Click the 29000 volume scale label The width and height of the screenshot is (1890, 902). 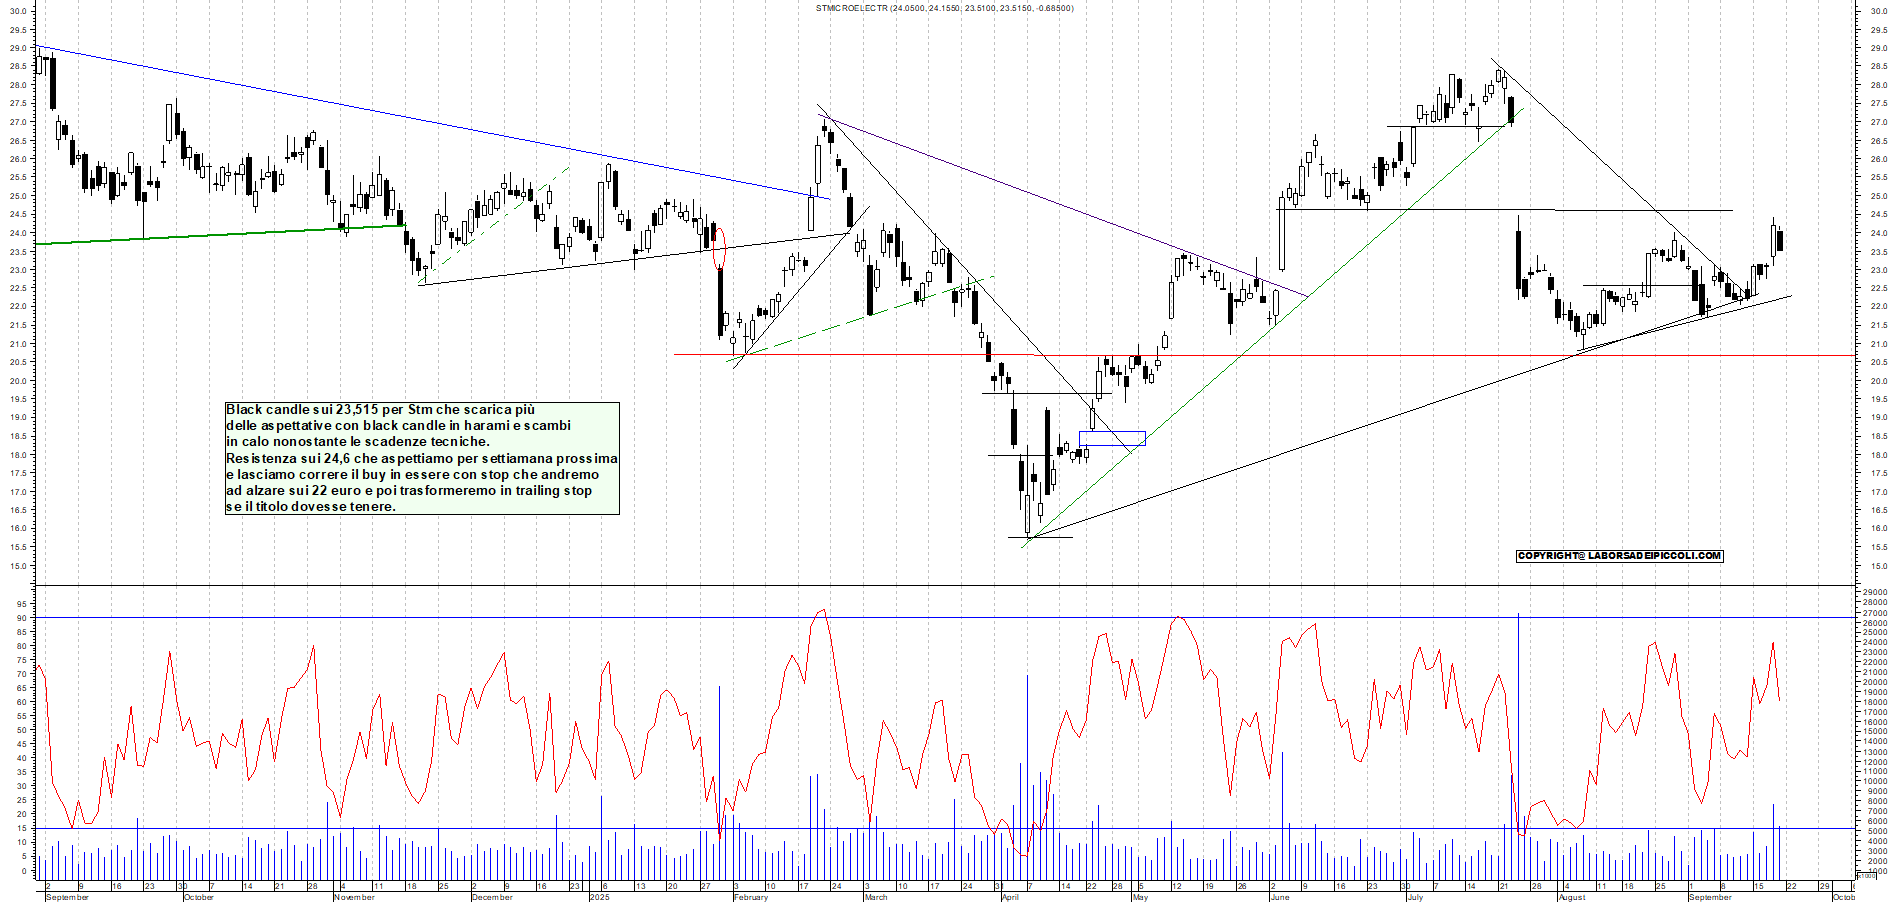[x=1875, y=593]
